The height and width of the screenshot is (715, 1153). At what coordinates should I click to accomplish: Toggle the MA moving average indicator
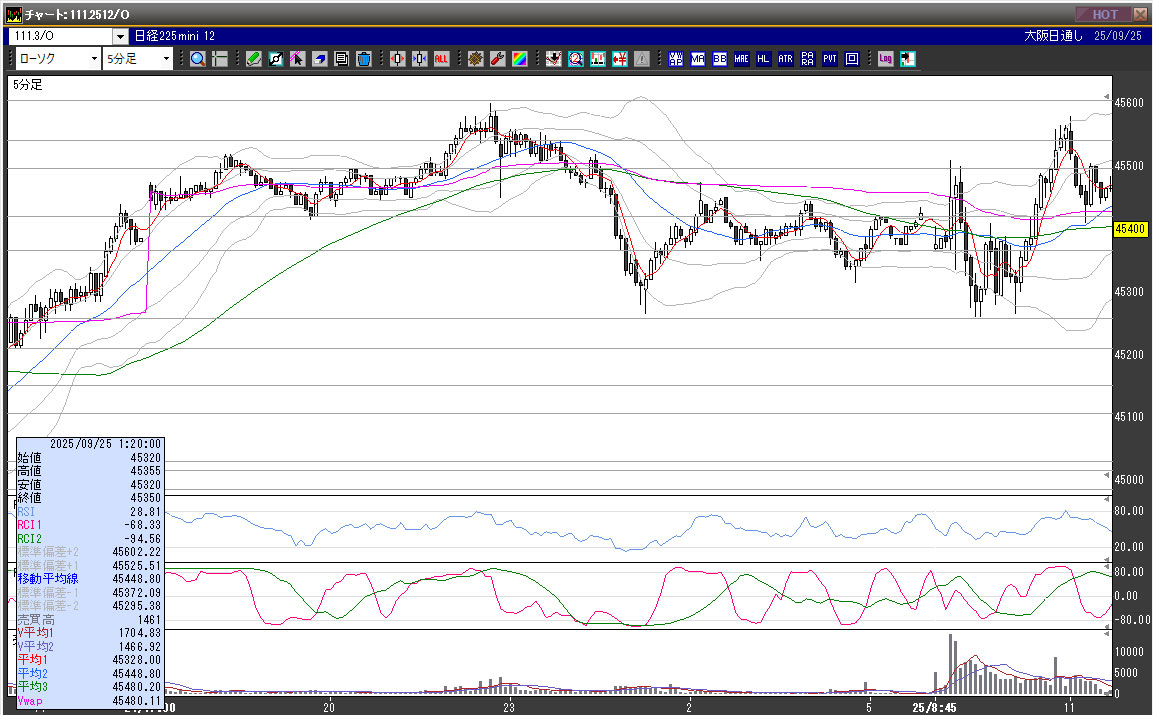697,59
